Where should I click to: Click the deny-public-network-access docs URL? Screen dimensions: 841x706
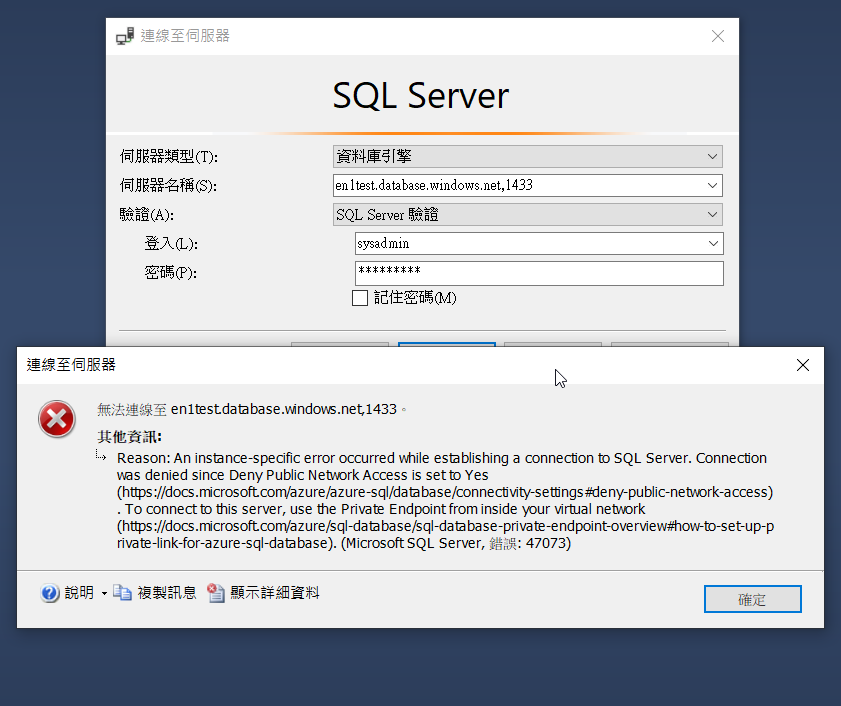coord(445,492)
